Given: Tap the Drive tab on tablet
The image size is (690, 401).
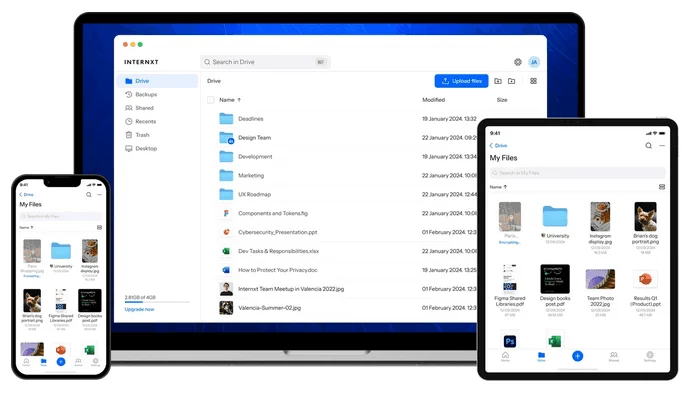Looking at the screenshot, I should point(541,357).
